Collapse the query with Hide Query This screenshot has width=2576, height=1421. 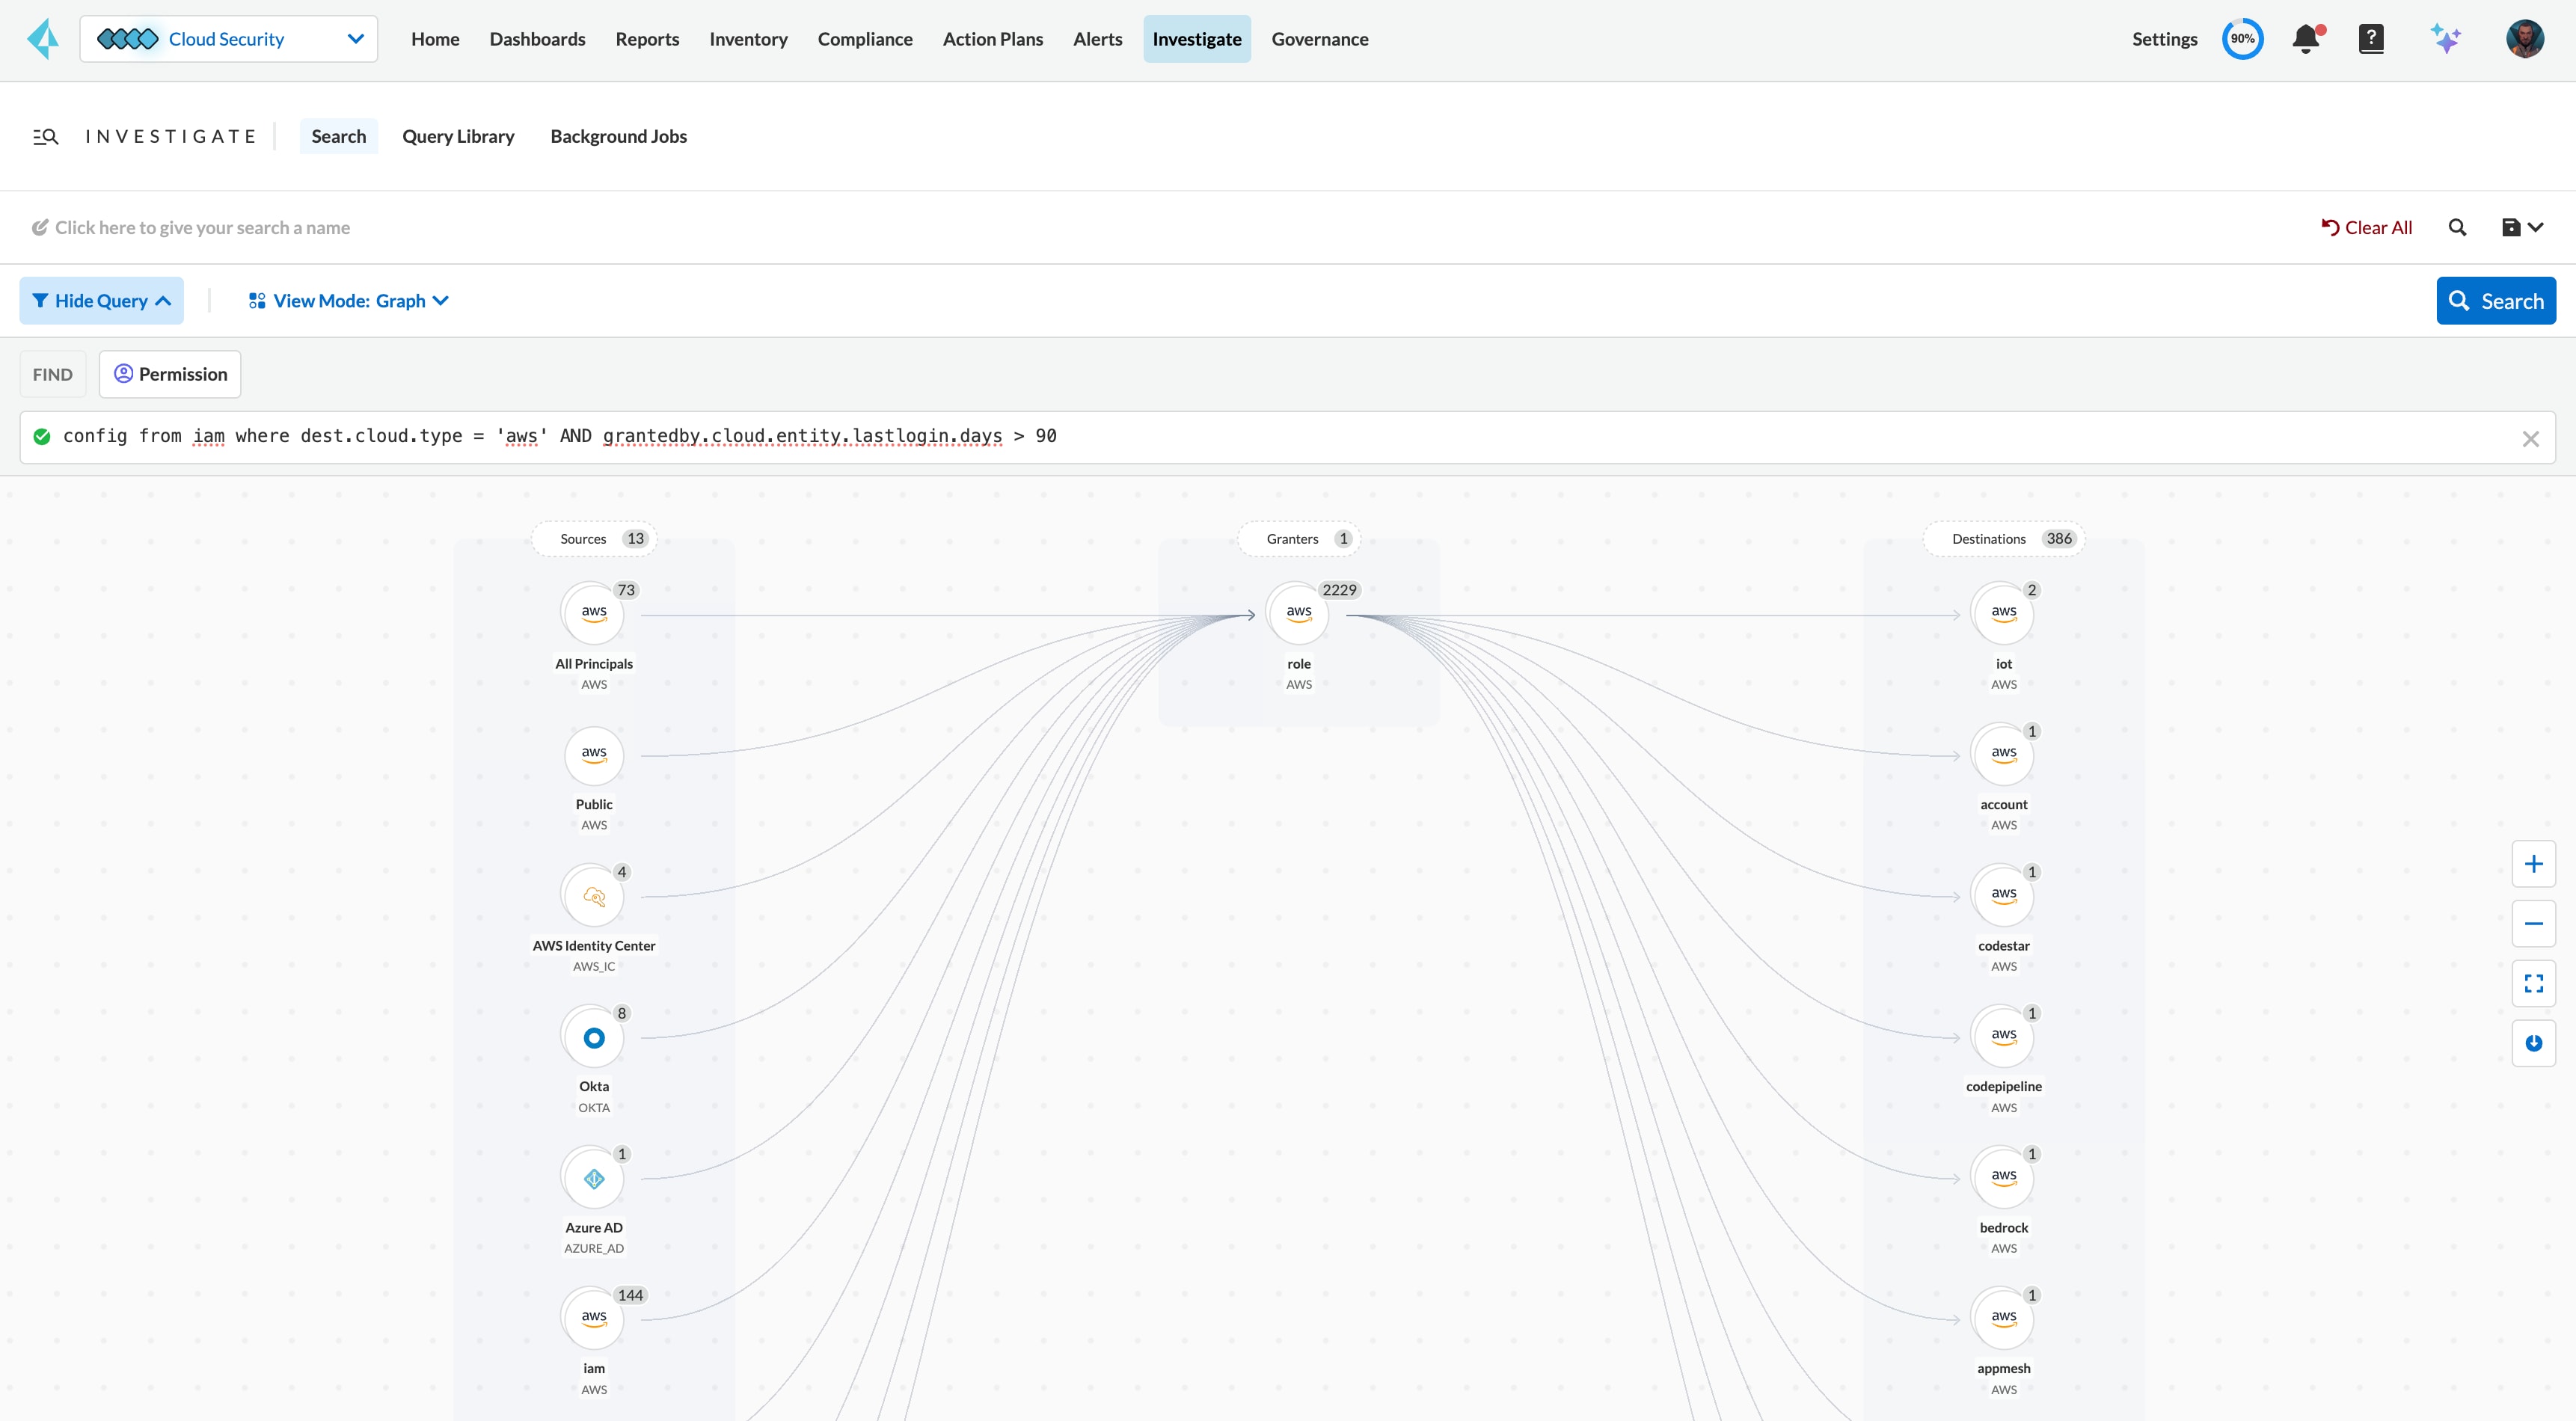[101, 301]
